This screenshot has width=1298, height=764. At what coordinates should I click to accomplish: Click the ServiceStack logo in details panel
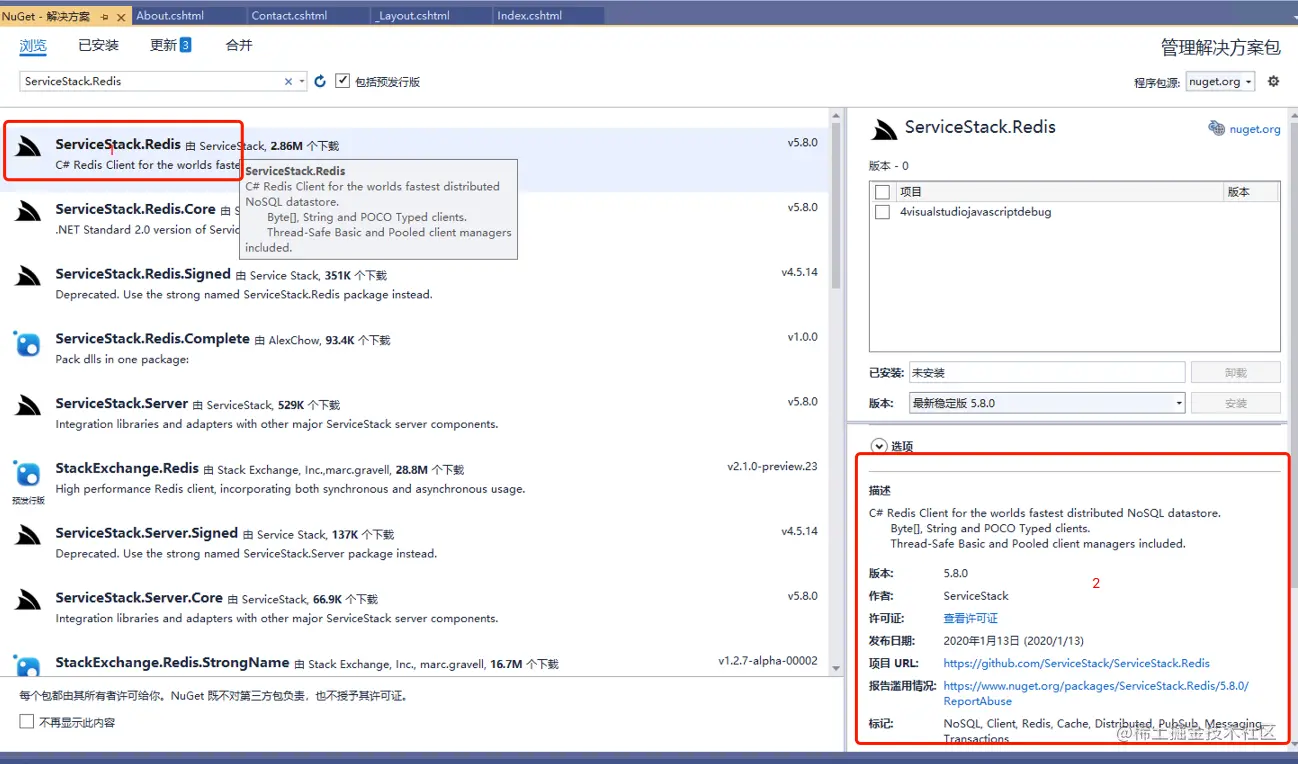pyautogui.click(x=884, y=130)
